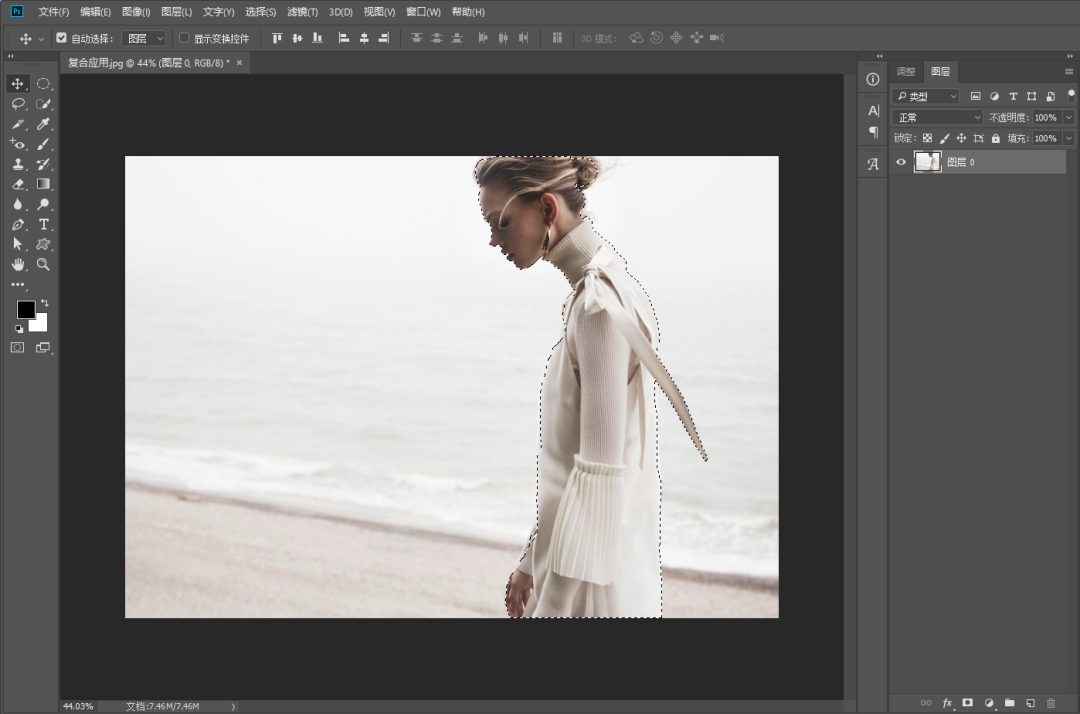This screenshot has height=714, width=1080.
Task: Hide 图层 0 using eye icon
Action: click(901, 162)
